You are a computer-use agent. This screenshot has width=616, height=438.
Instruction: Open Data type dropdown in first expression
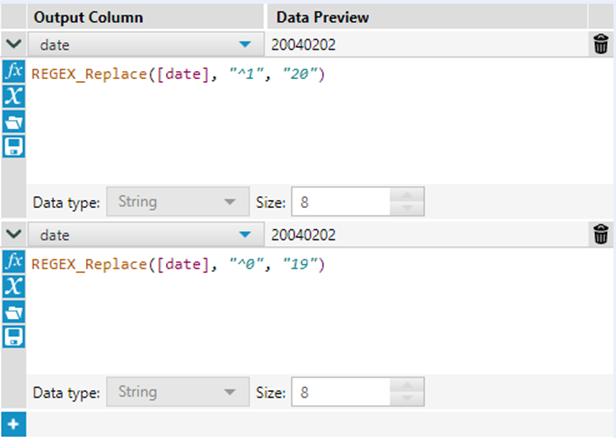[x=176, y=202]
